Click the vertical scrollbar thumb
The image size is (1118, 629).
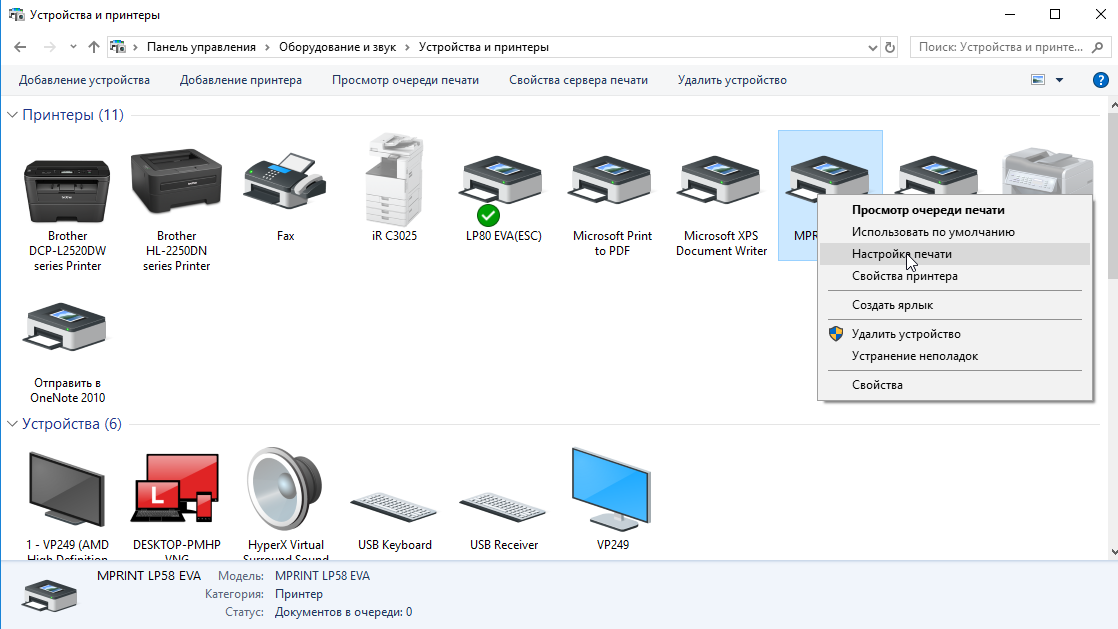click(x=1114, y=195)
